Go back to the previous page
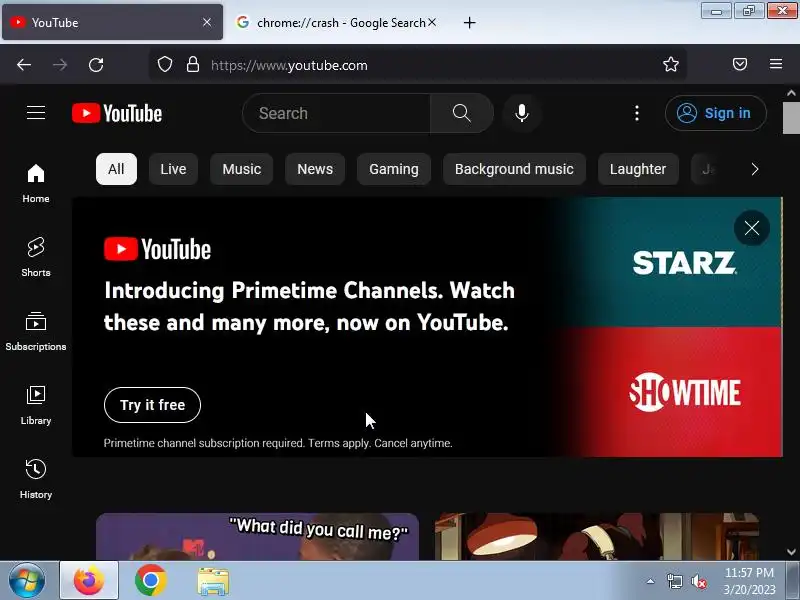 pos(24,65)
